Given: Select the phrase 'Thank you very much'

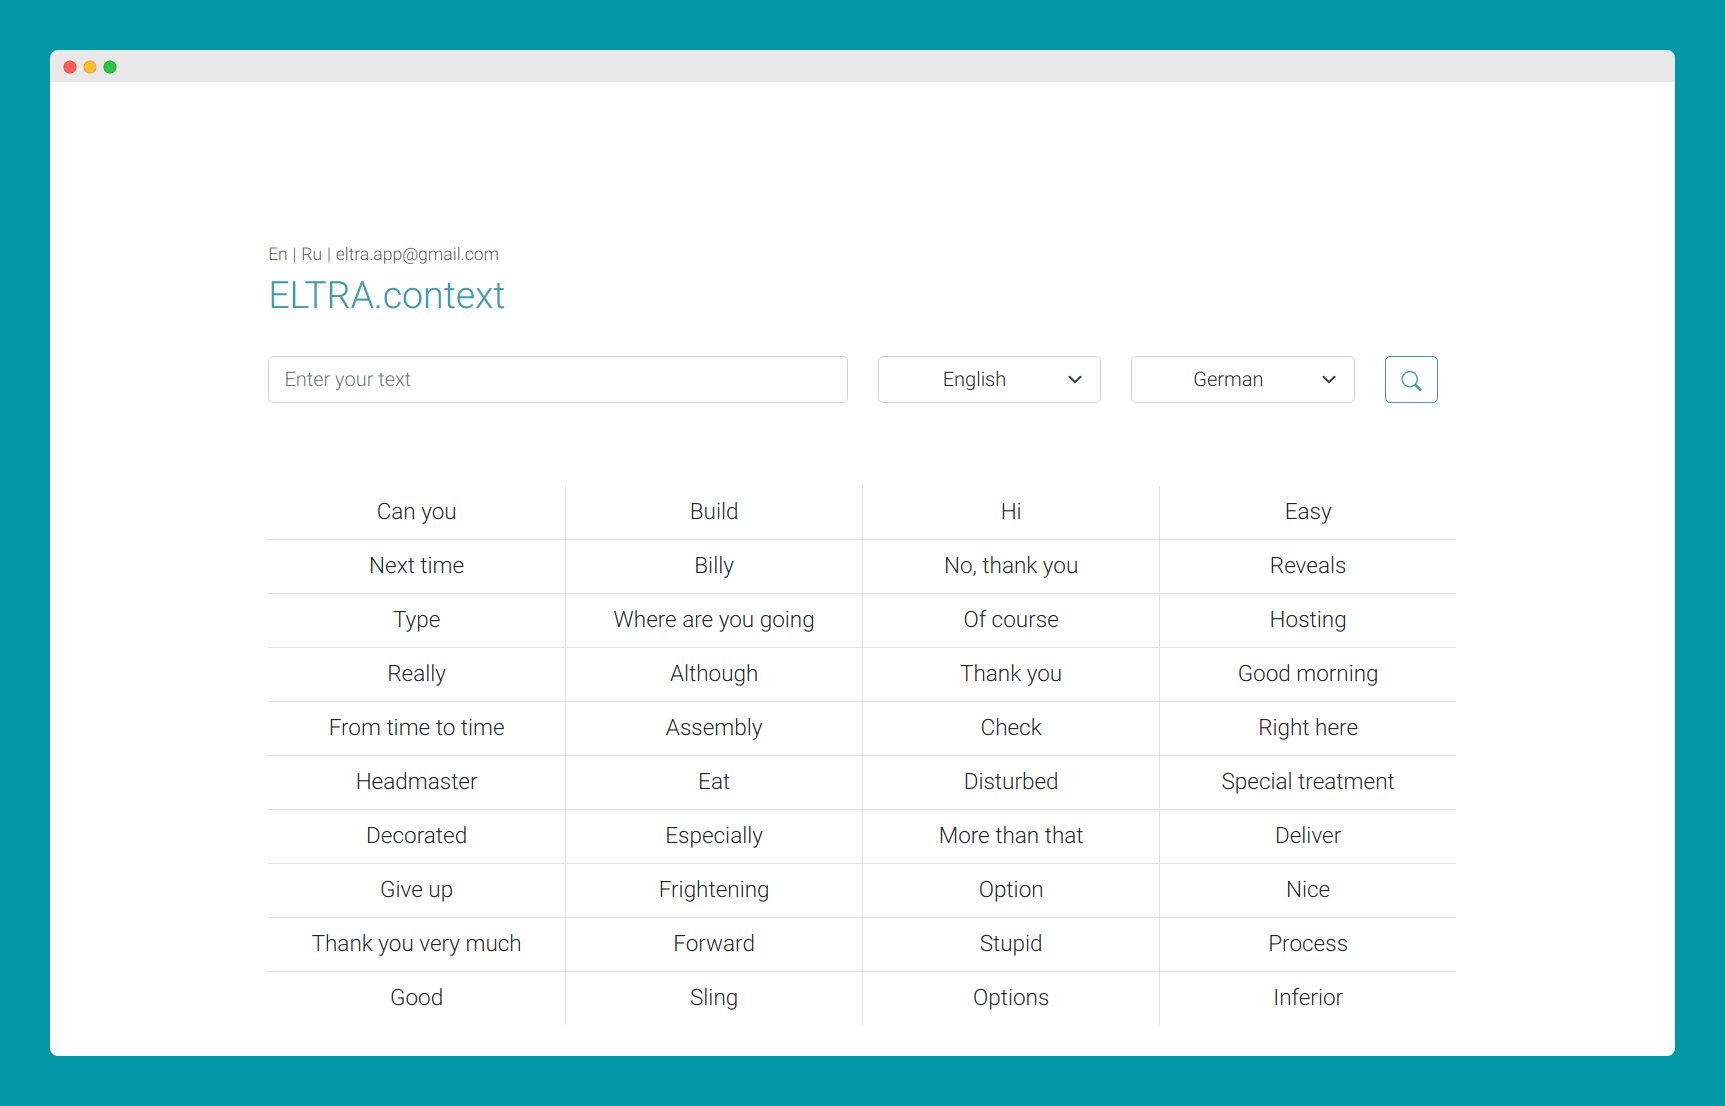Looking at the screenshot, I should tap(416, 943).
